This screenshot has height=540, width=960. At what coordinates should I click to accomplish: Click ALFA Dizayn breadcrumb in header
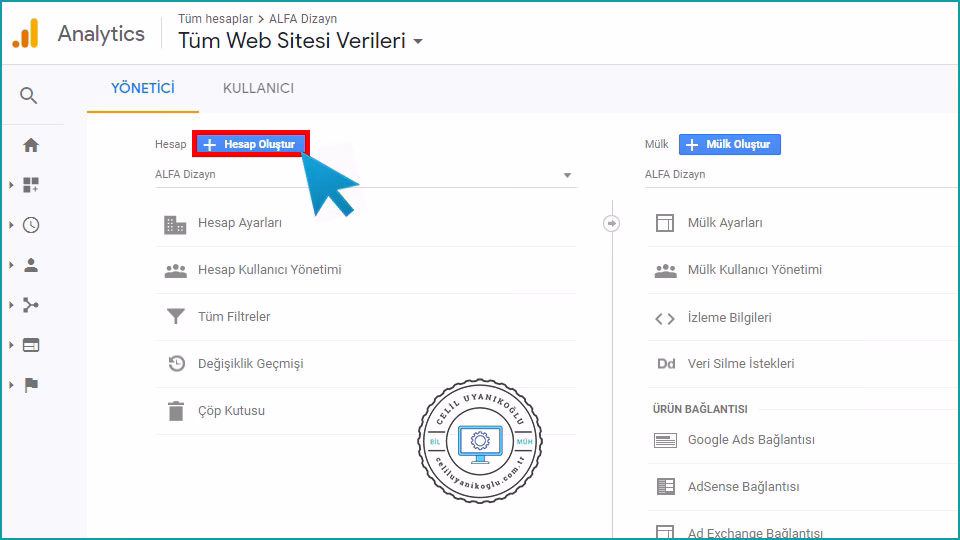click(x=303, y=19)
